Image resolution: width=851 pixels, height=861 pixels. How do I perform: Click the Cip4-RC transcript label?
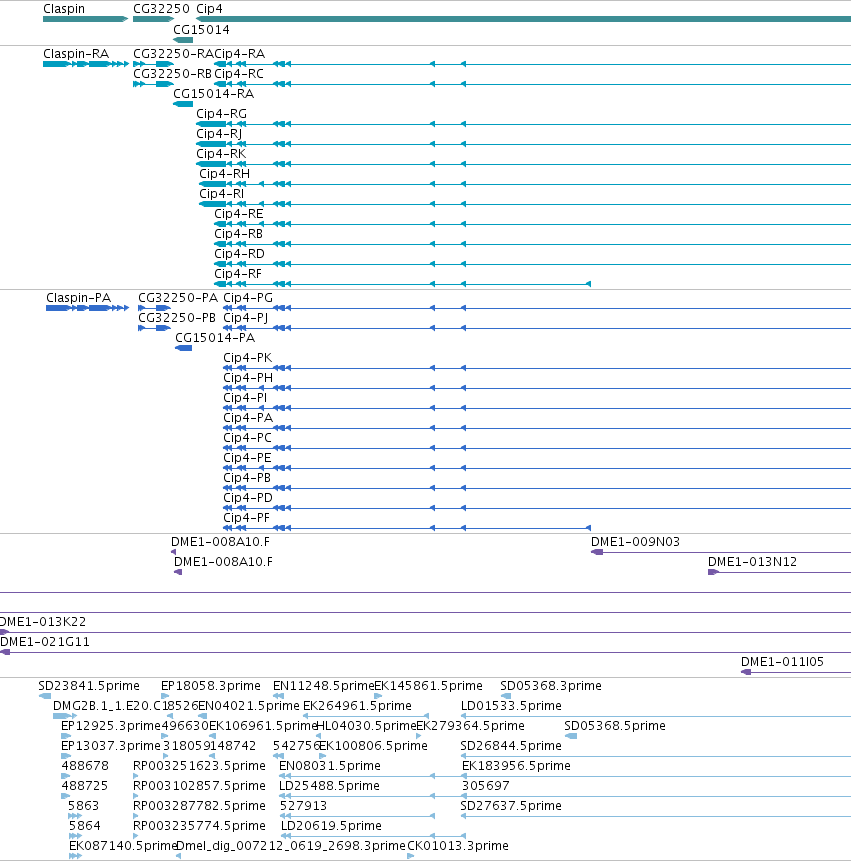tap(239, 74)
